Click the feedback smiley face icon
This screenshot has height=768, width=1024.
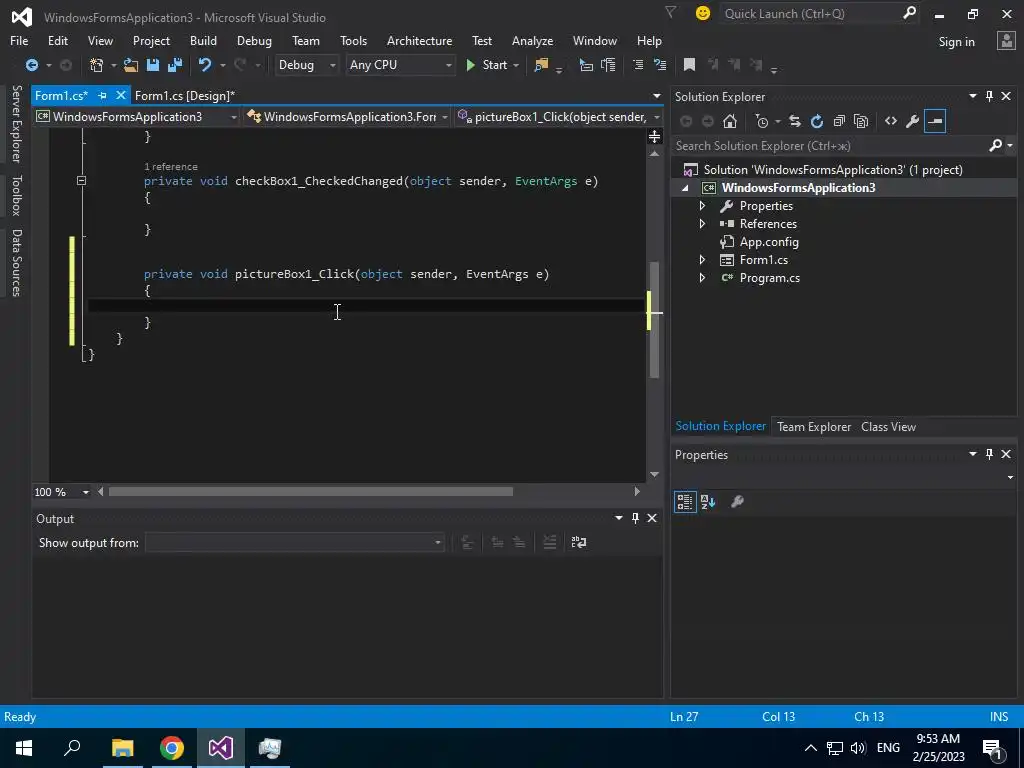703,13
